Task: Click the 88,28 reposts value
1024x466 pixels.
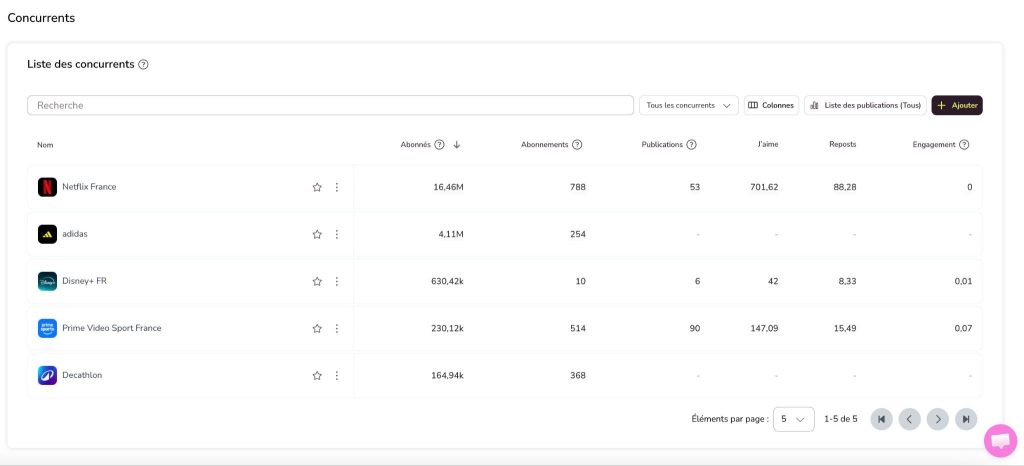Action: (845, 187)
